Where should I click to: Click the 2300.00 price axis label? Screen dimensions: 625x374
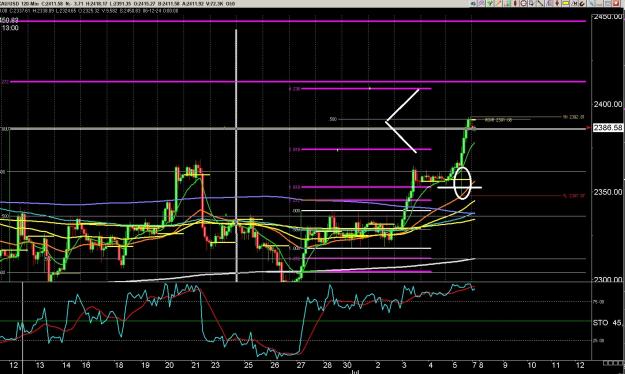[x=607, y=280]
